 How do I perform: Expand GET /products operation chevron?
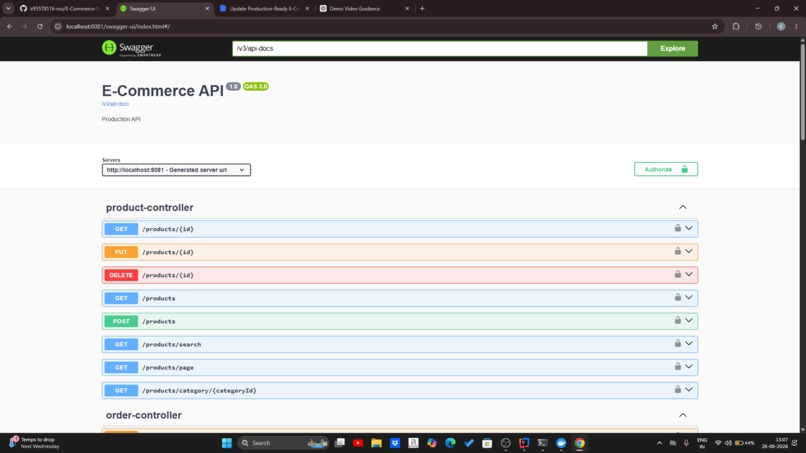pyautogui.click(x=689, y=297)
